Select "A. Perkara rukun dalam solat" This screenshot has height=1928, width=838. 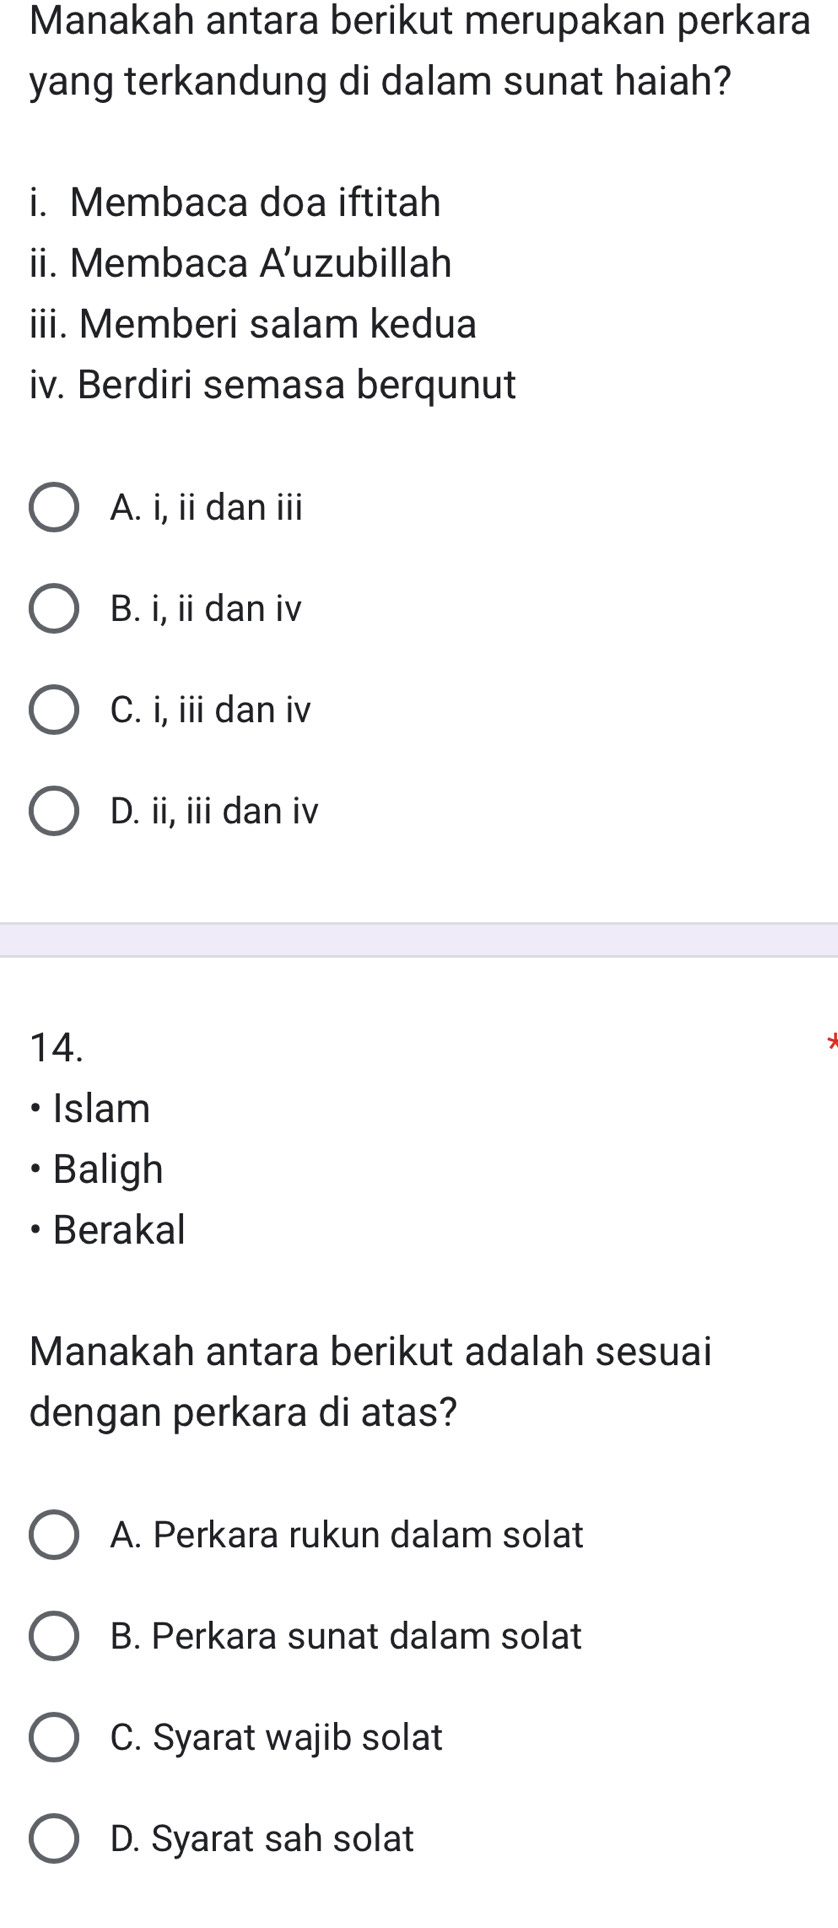[x=54, y=1535]
